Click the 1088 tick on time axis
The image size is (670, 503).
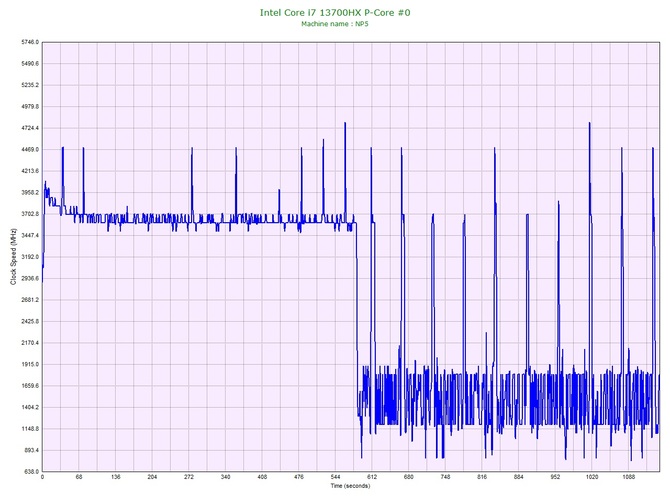[629, 477]
